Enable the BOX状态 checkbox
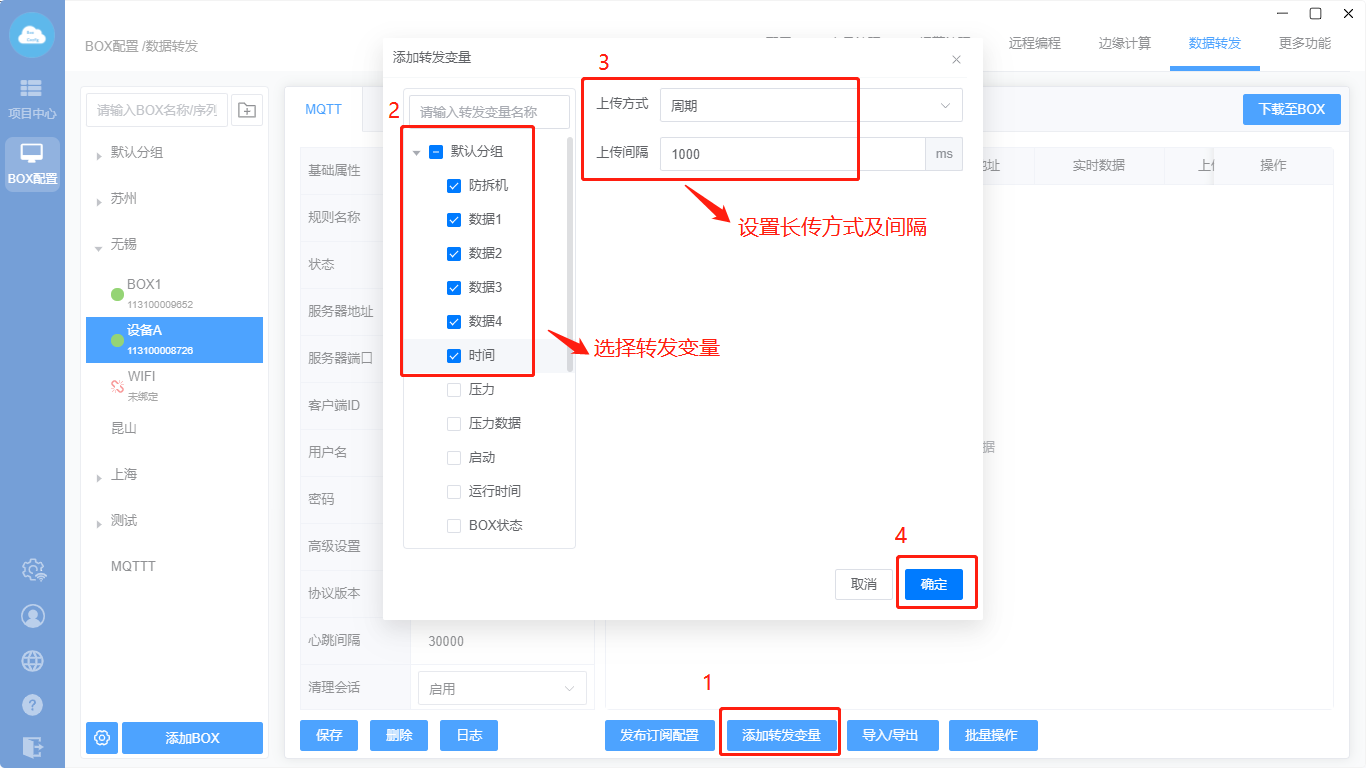The image size is (1366, 768). 454,526
